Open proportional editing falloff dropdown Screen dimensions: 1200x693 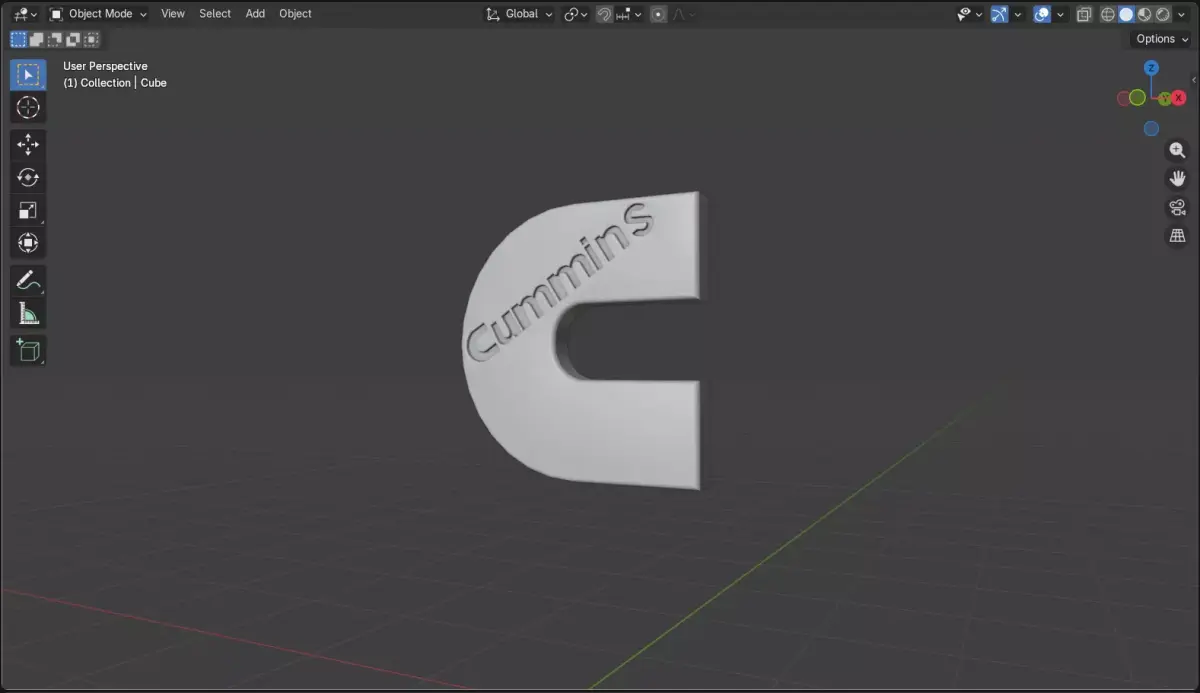click(683, 14)
